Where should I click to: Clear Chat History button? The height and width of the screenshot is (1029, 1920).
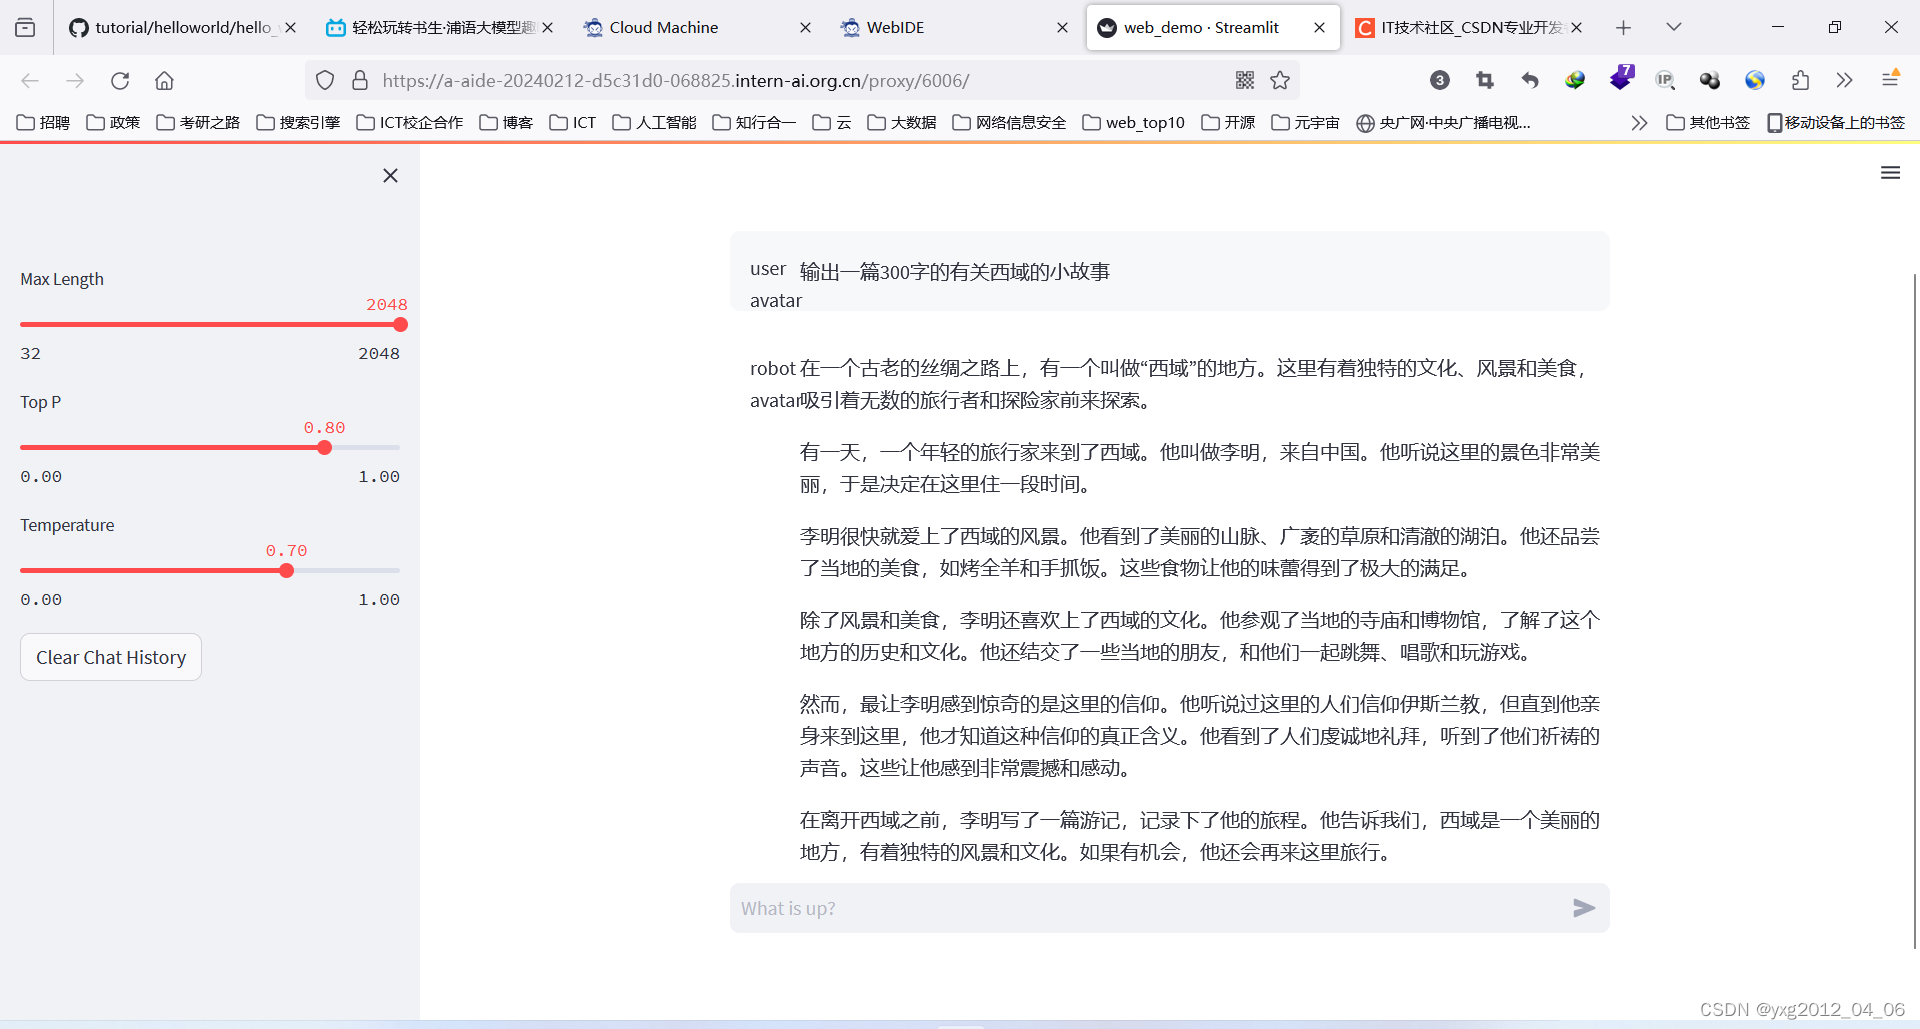click(x=111, y=657)
